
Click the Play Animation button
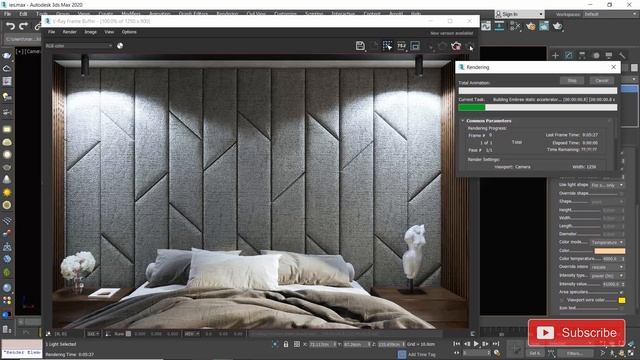pyautogui.click(x=476, y=344)
